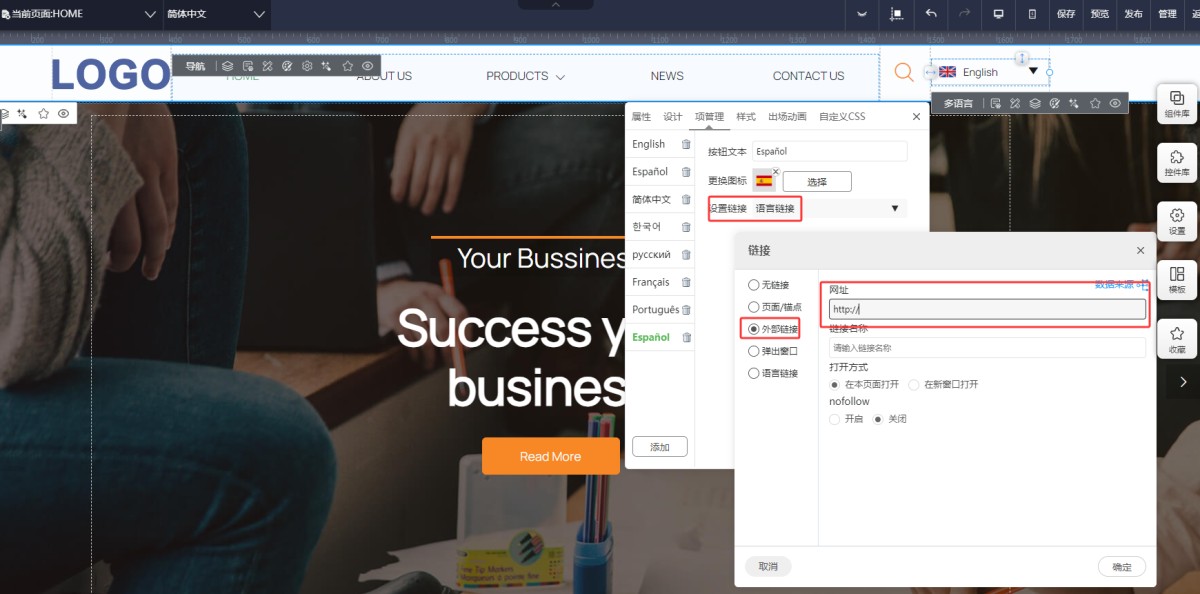Open the 简体中文 language dropdown
Screen dimensions: 1200x594
pos(259,14)
